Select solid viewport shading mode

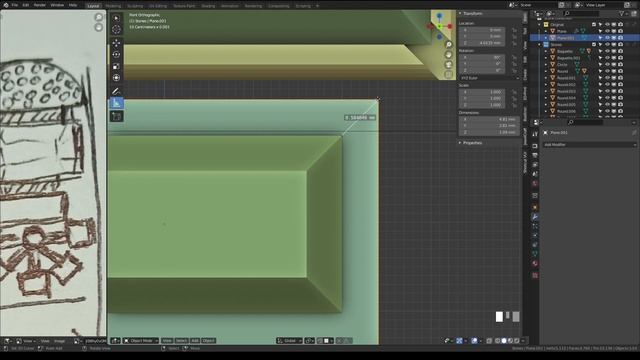coord(504,341)
